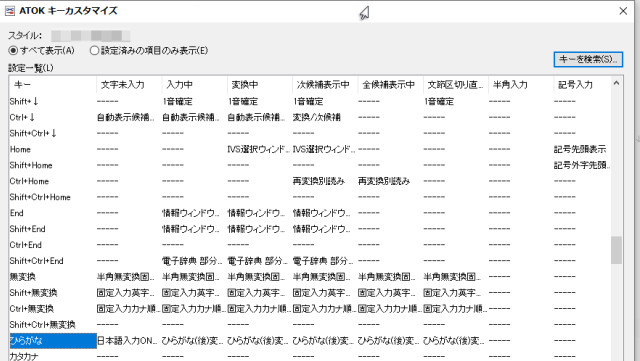This screenshot has height=361, width=640.
Task: Click ひらがな(後)変 under 入力中
Action: click(192, 340)
